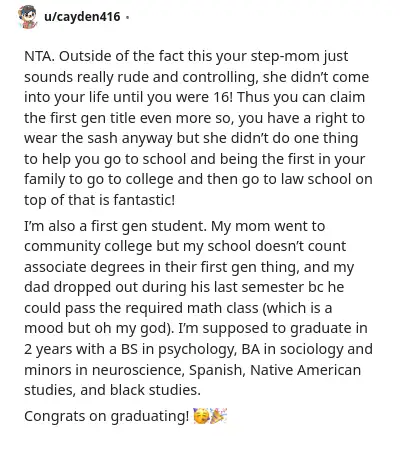This screenshot has height=451, width=400.
Task: Click the dot separator after the username
Action: tap(127, 17)
